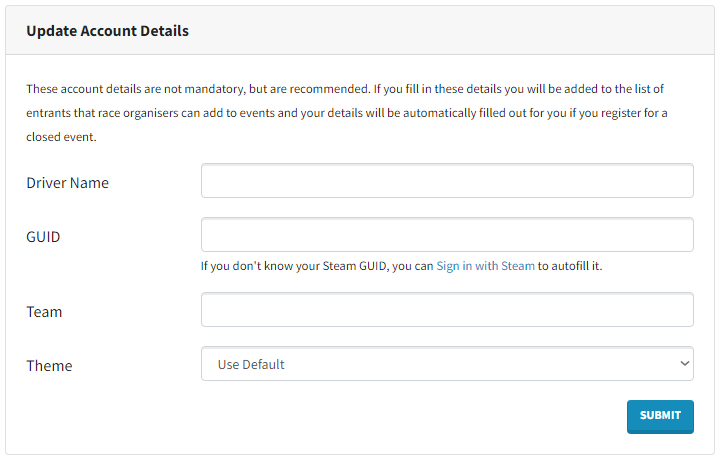The width and height of the screenshot is (722, 459).
Task: Select the 'Use Default' theme value
Action: (x=251, y=365)
